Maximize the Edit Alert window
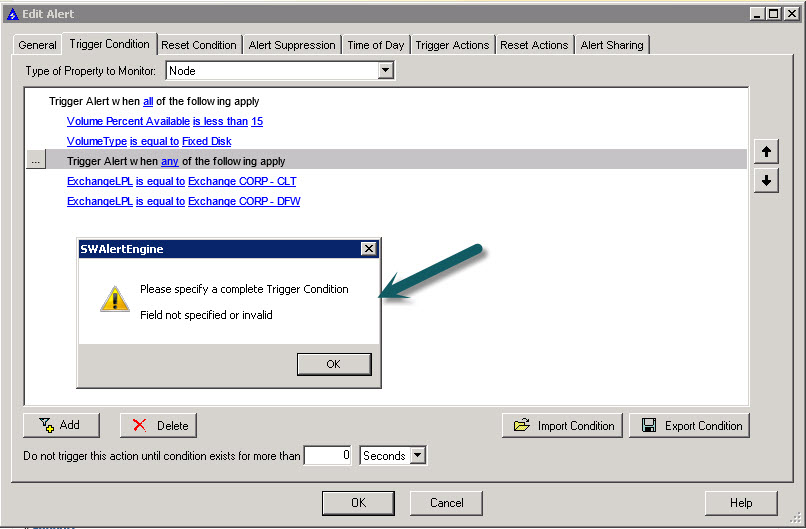This screenshot has height=529, width=806. click(x=774, y=14)
